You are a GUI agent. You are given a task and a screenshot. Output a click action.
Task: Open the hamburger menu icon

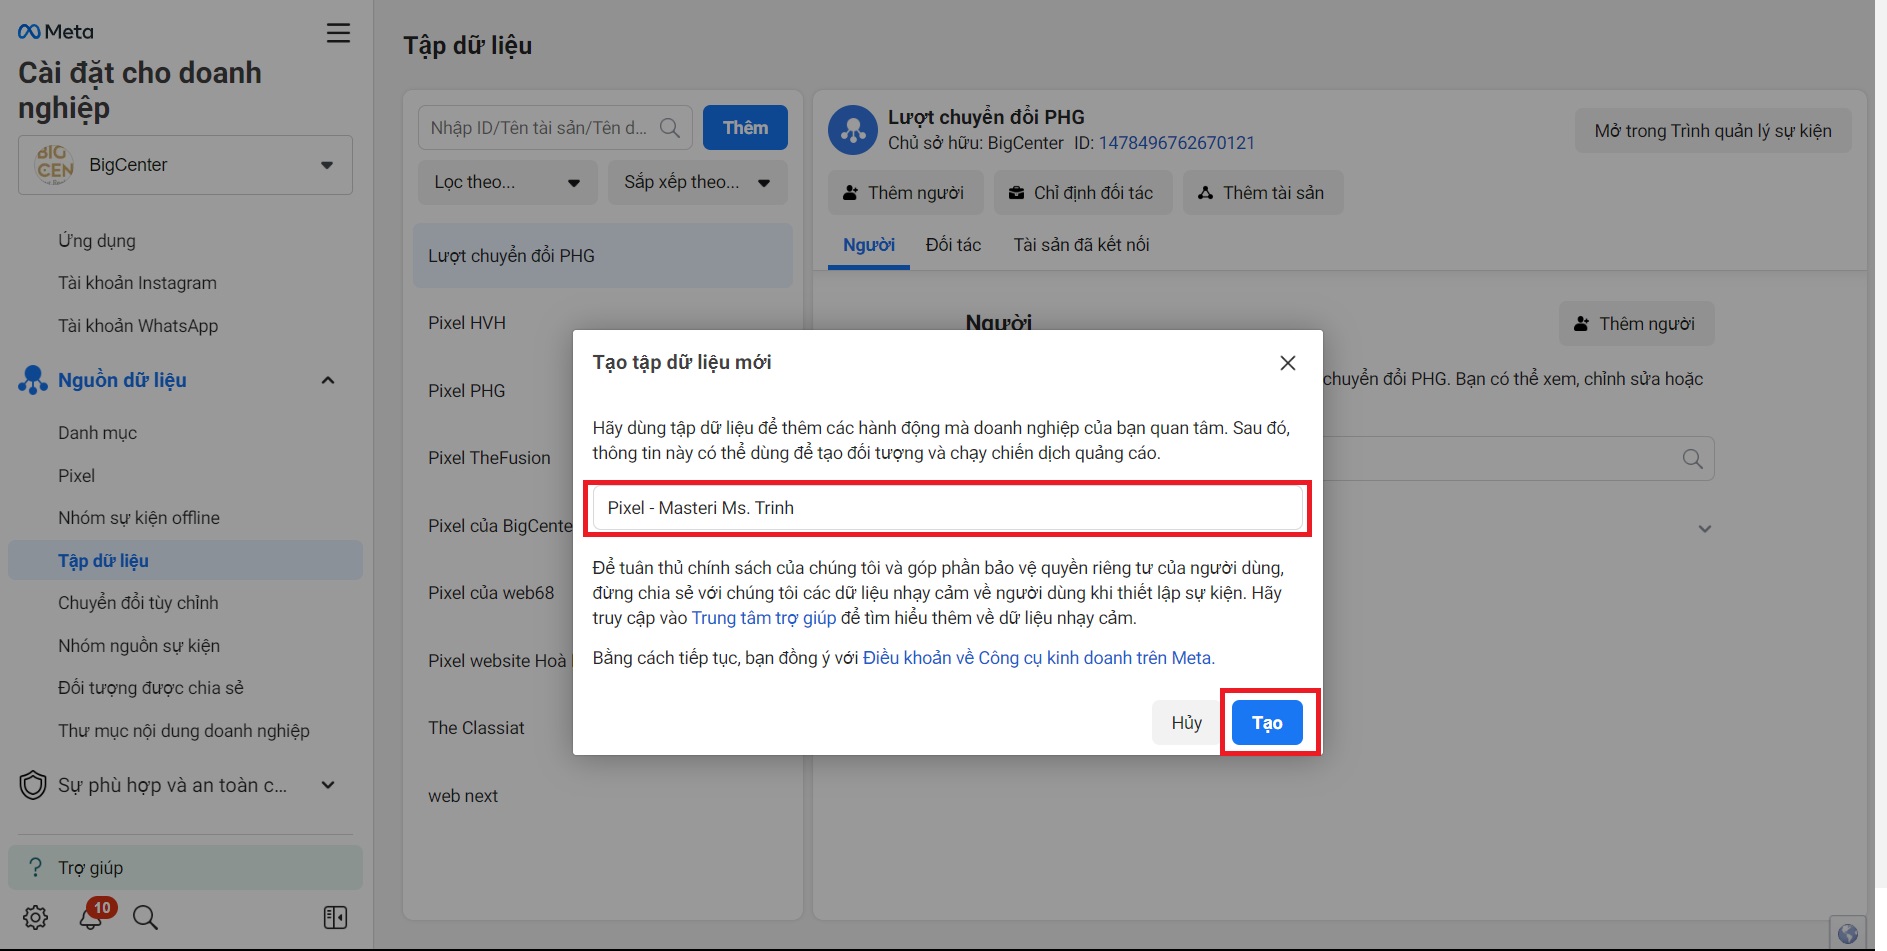tap(339, 33)
